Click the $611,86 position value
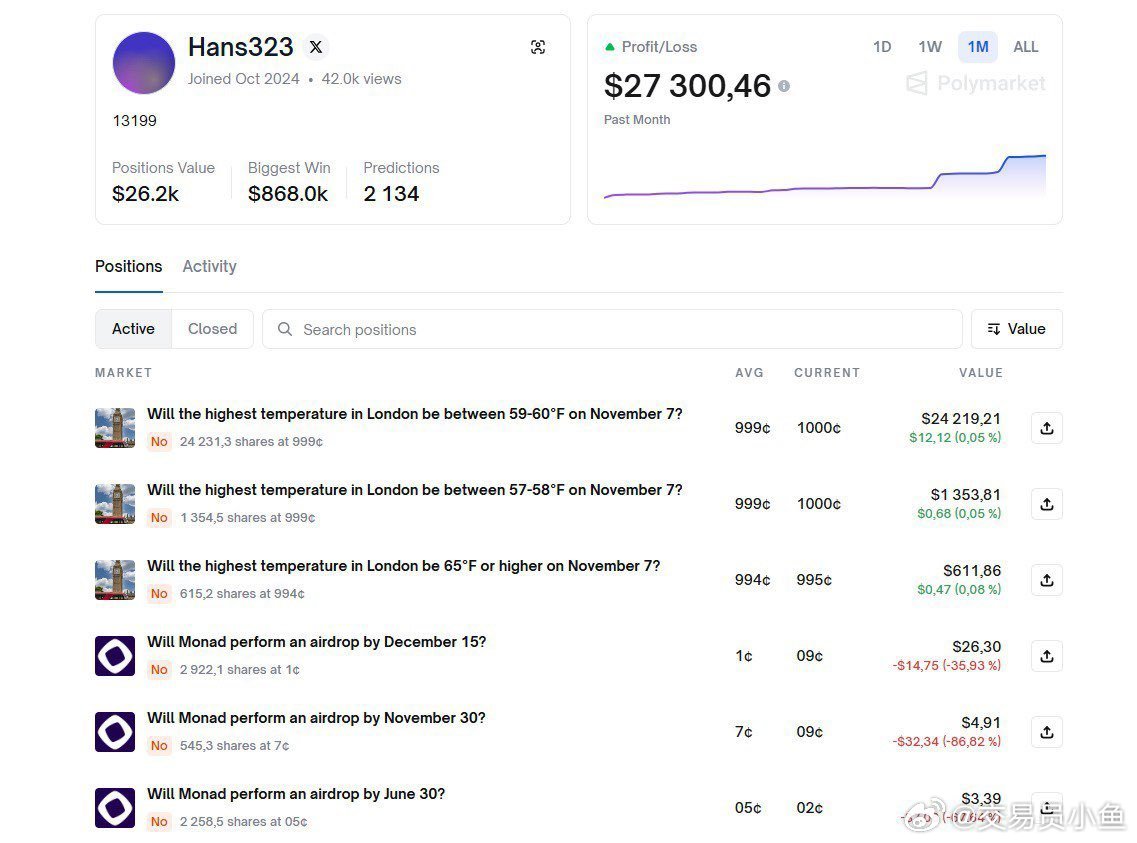Viewport: 1137px width, 843px height. click(972, 571)
